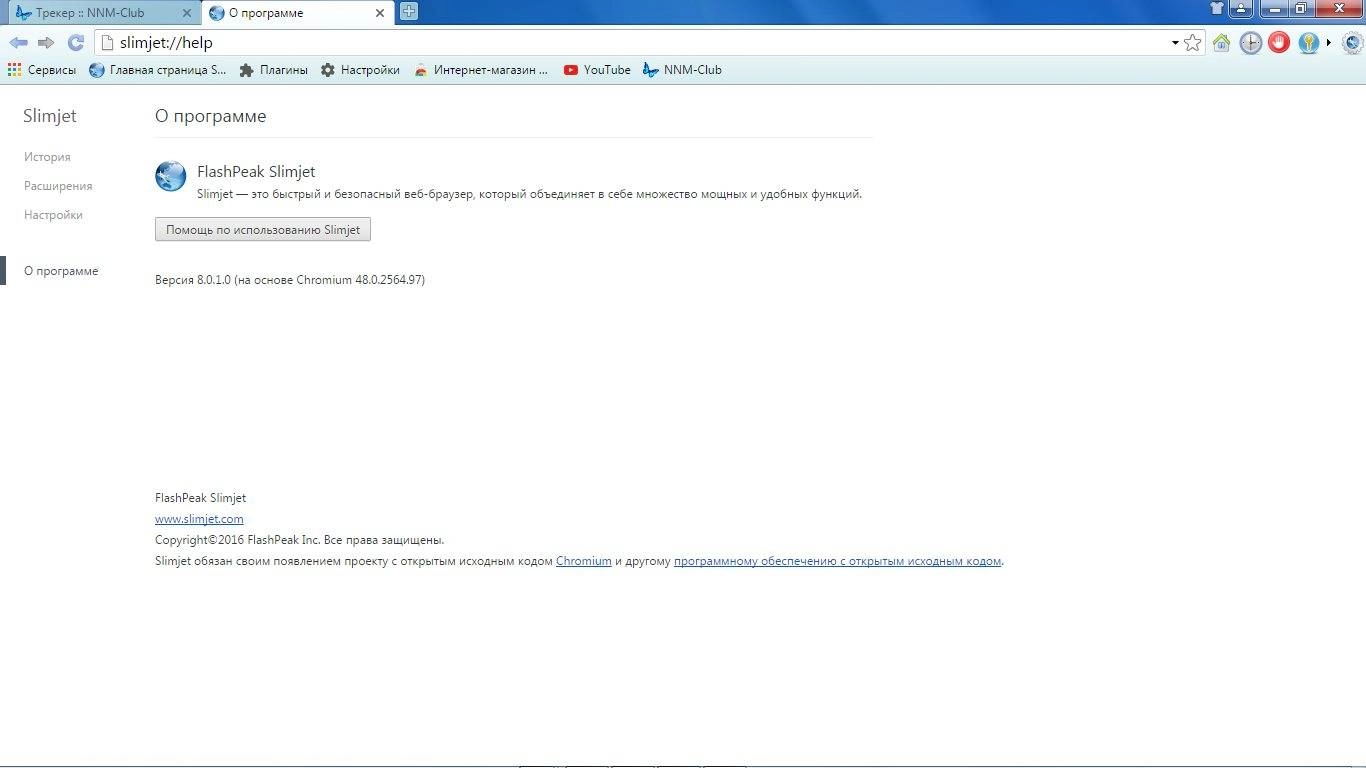Go back with the back arrow
This screenshot has height=768, width=1366.
[18, 43]
